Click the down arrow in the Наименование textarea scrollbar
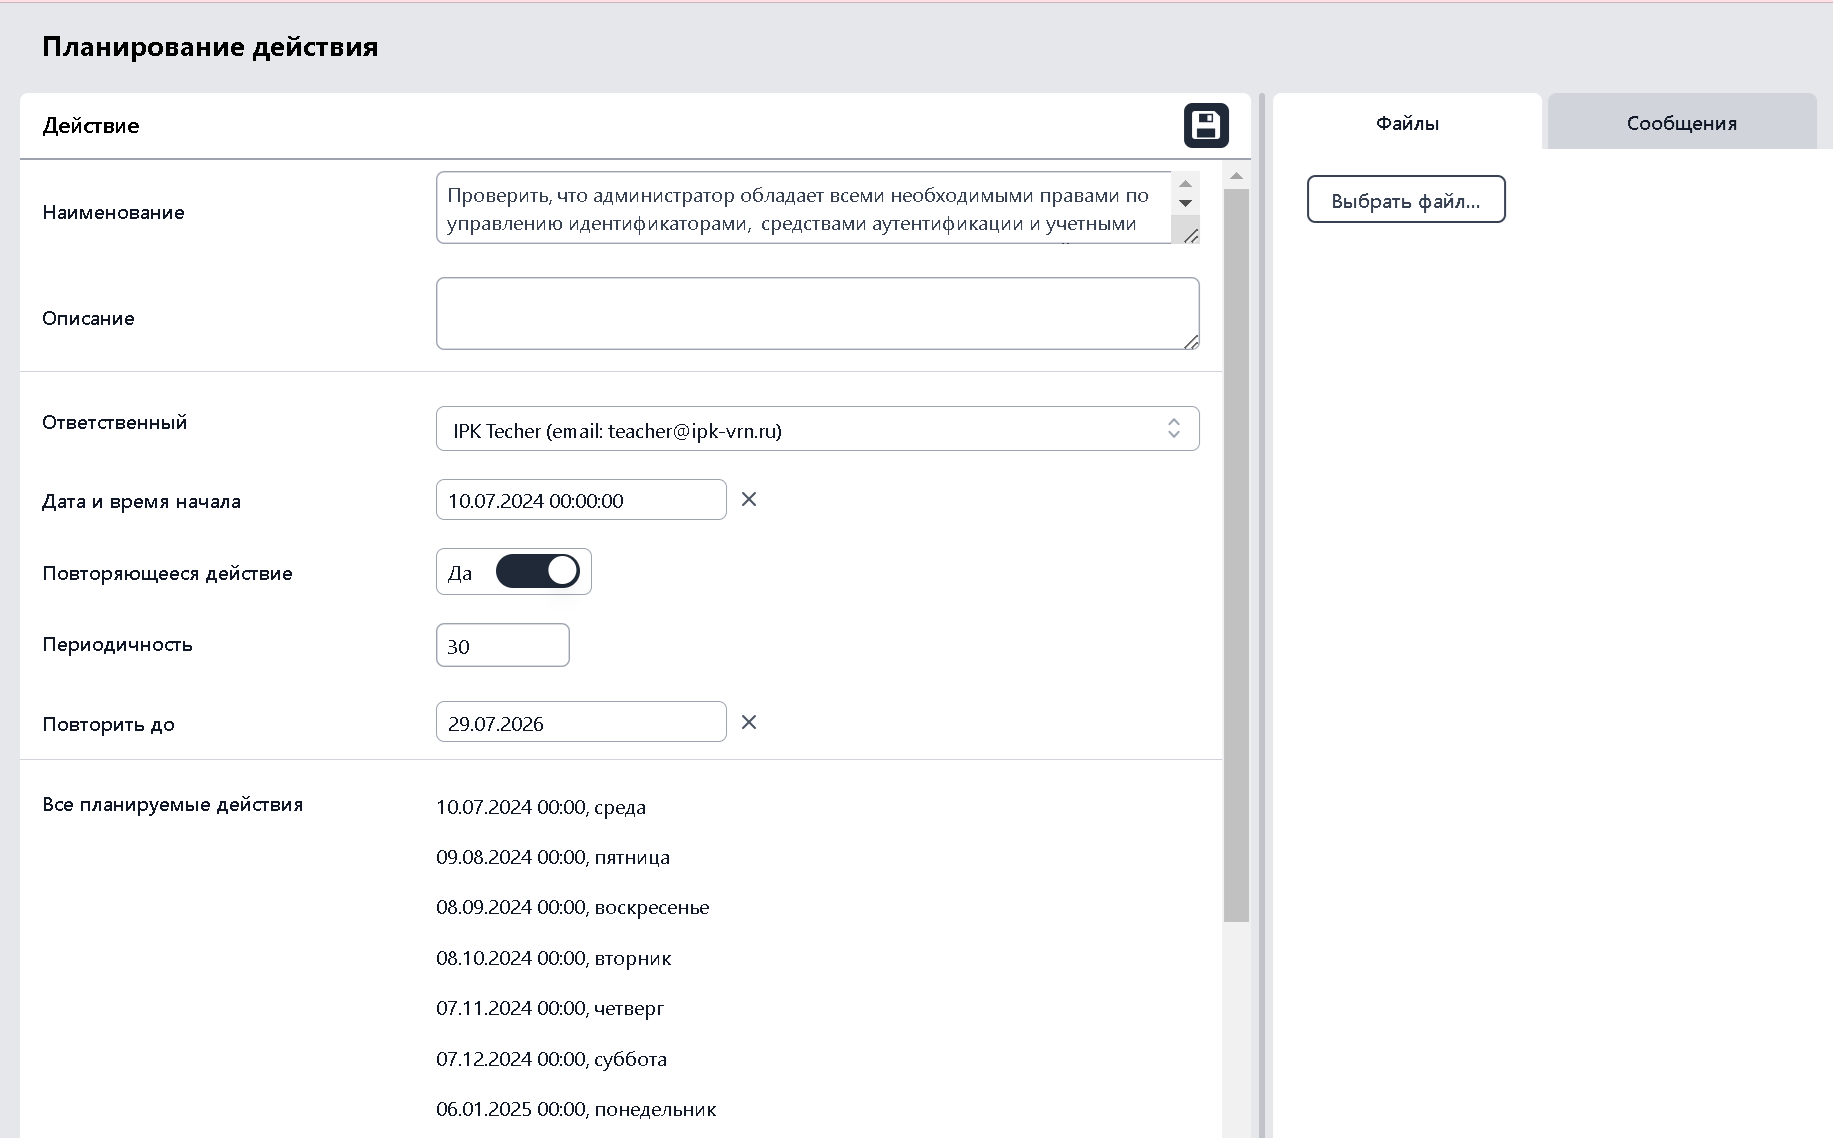 (1185, 203)
